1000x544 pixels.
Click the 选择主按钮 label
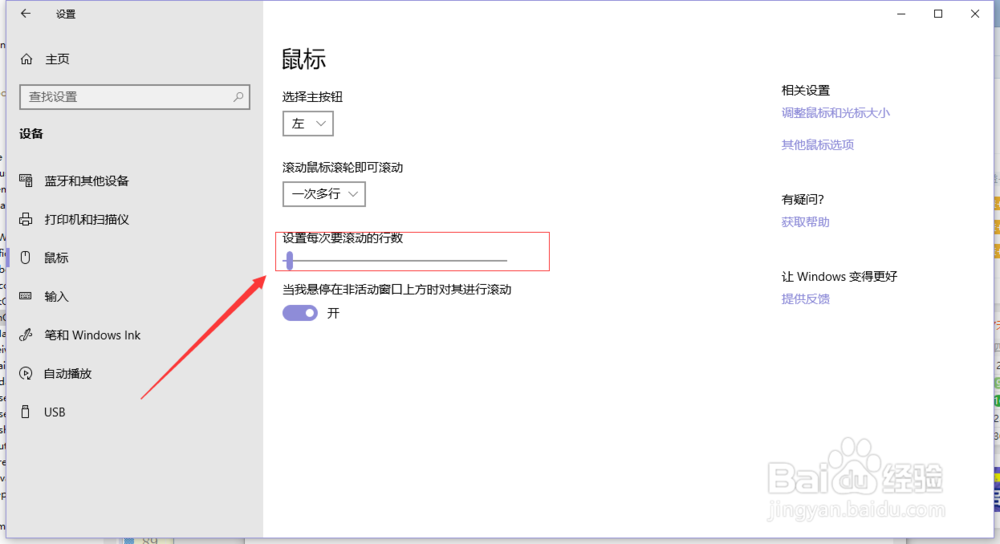click(312, 97)
